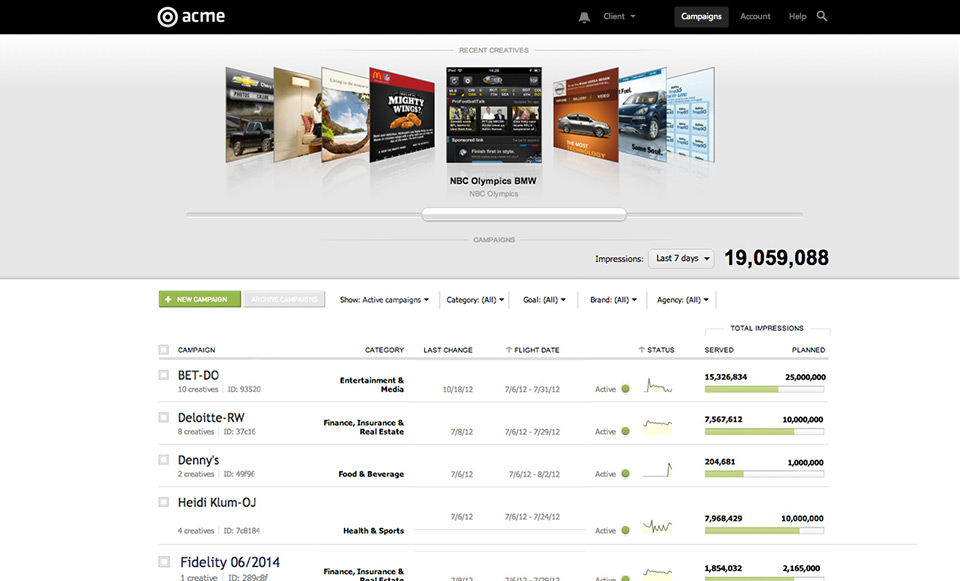This screenshot has height=581, width=960.
Task: Open the Category (All) filter
Action: pyautogui.click(x=475, y=299)
